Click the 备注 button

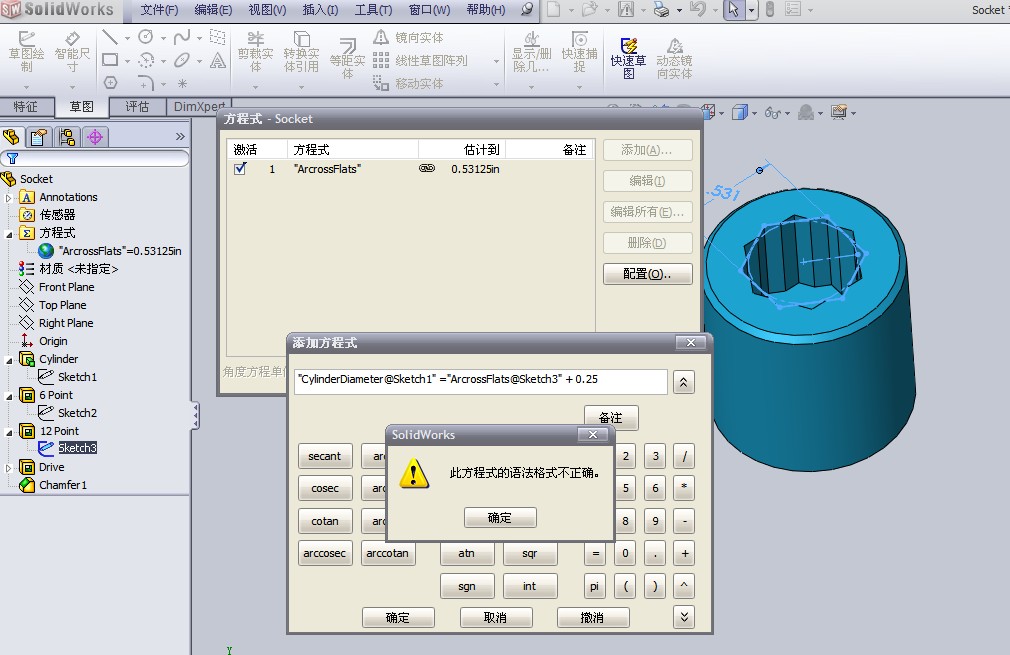pos(611,417)
